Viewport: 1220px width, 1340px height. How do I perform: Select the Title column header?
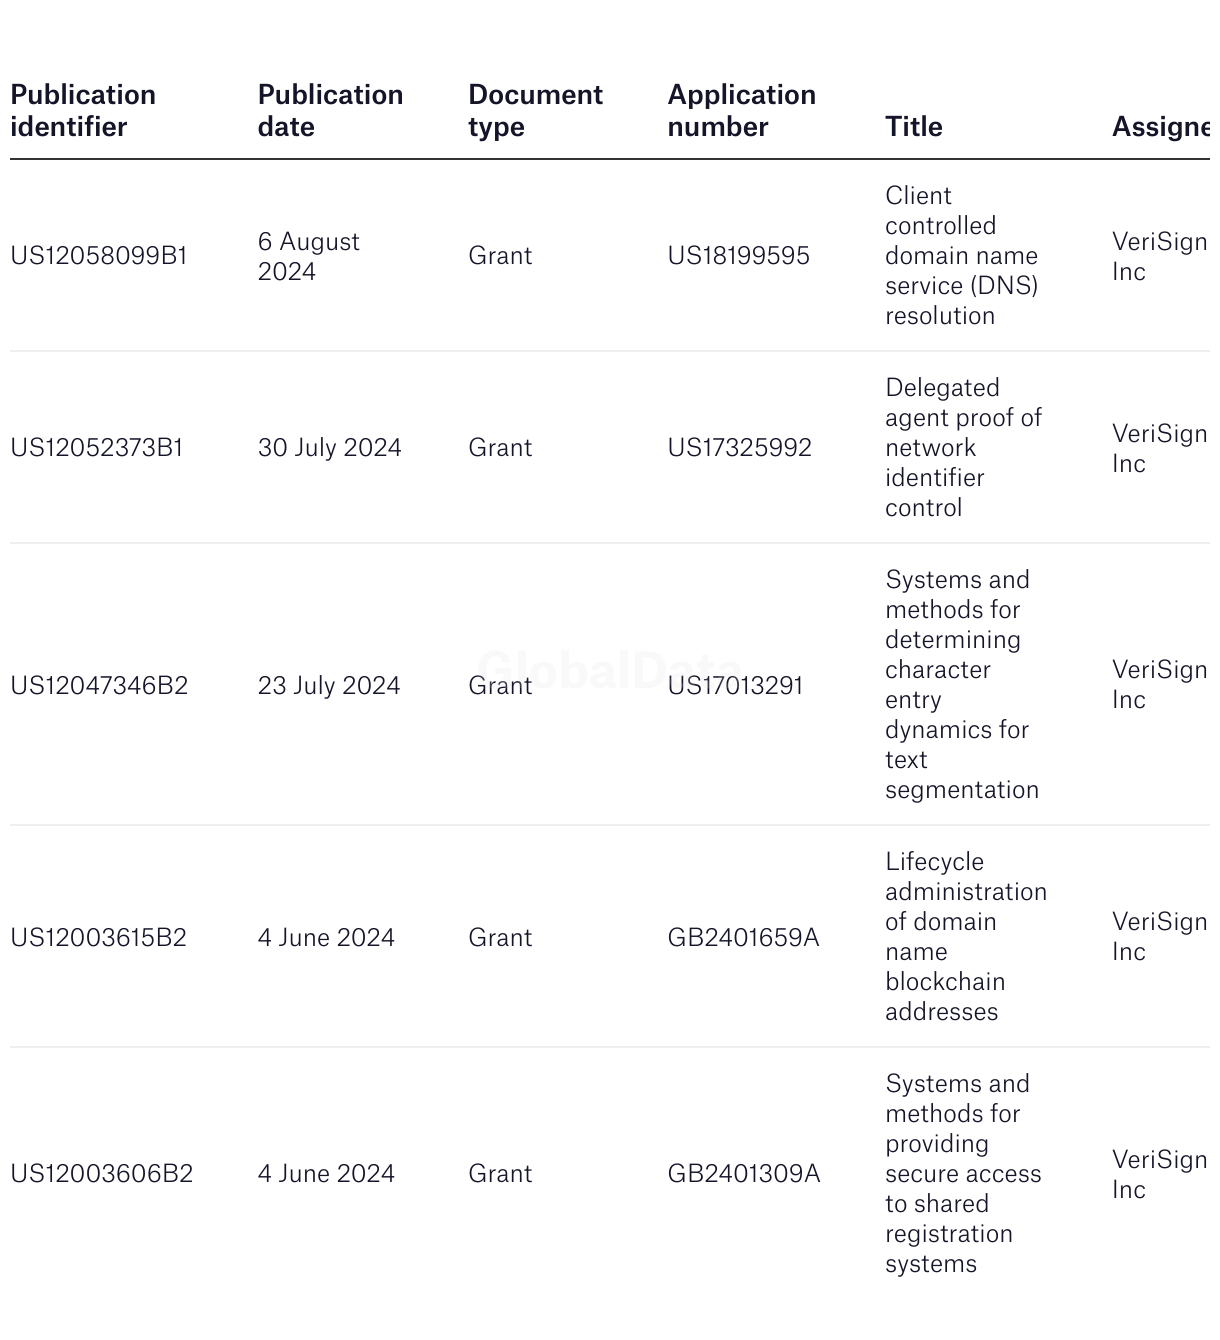(x=914, y=127)
